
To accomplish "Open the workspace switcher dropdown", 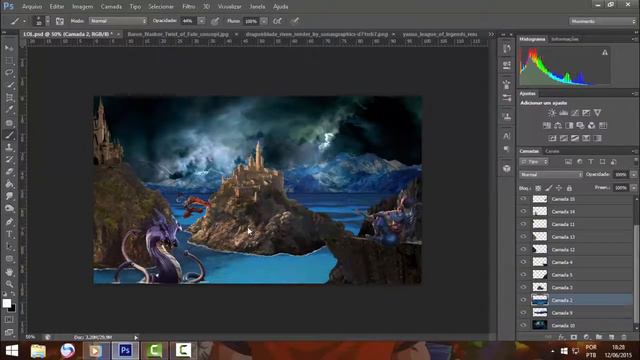I will pyautogui.click(x=602, y=21).
